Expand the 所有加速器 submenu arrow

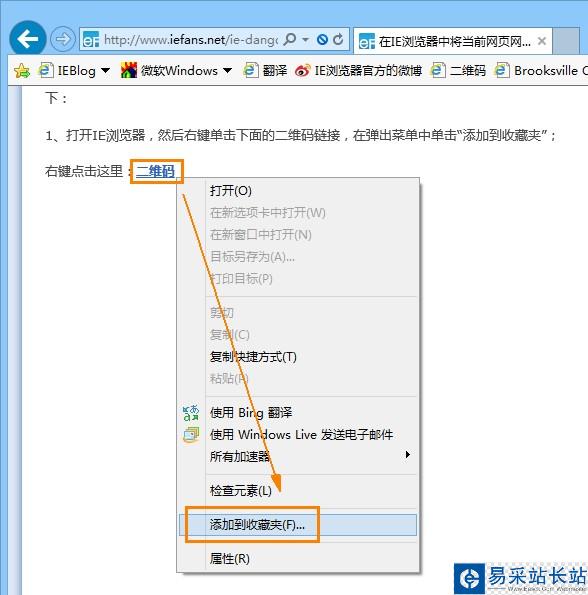[407, 454]
